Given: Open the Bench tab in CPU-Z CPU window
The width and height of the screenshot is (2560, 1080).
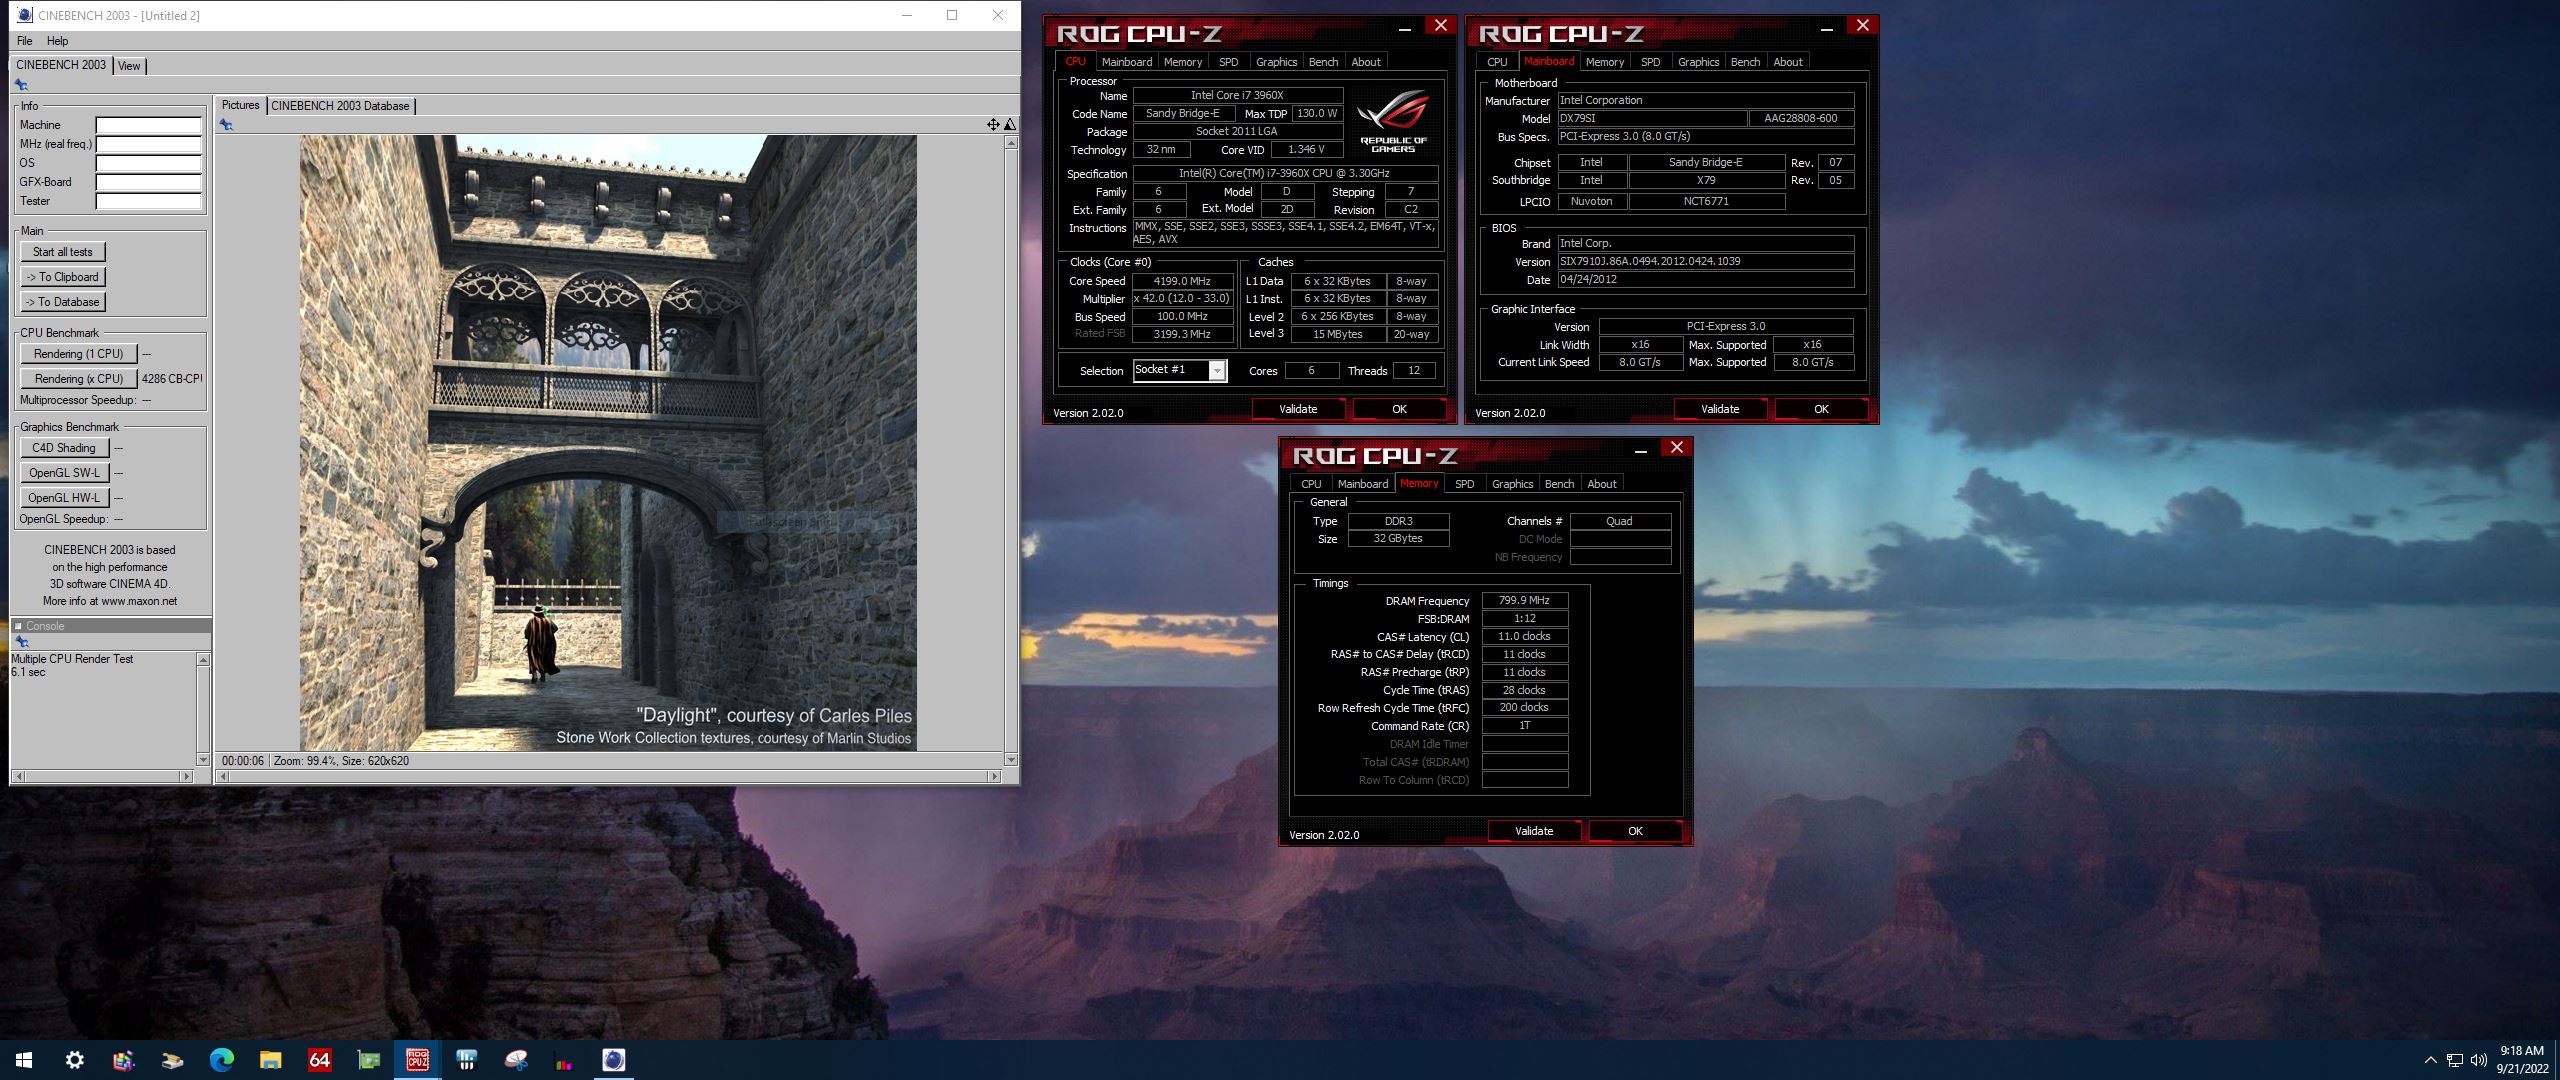Looking at the screenshot, I should click(x=1323, y=62).
